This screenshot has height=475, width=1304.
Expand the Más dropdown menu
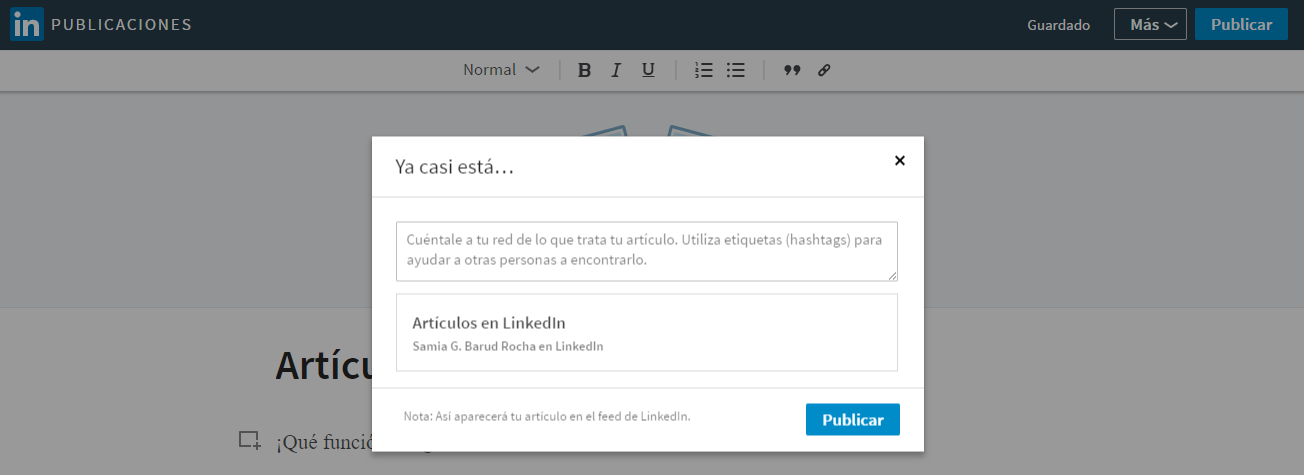click(x=1150, y=25)
